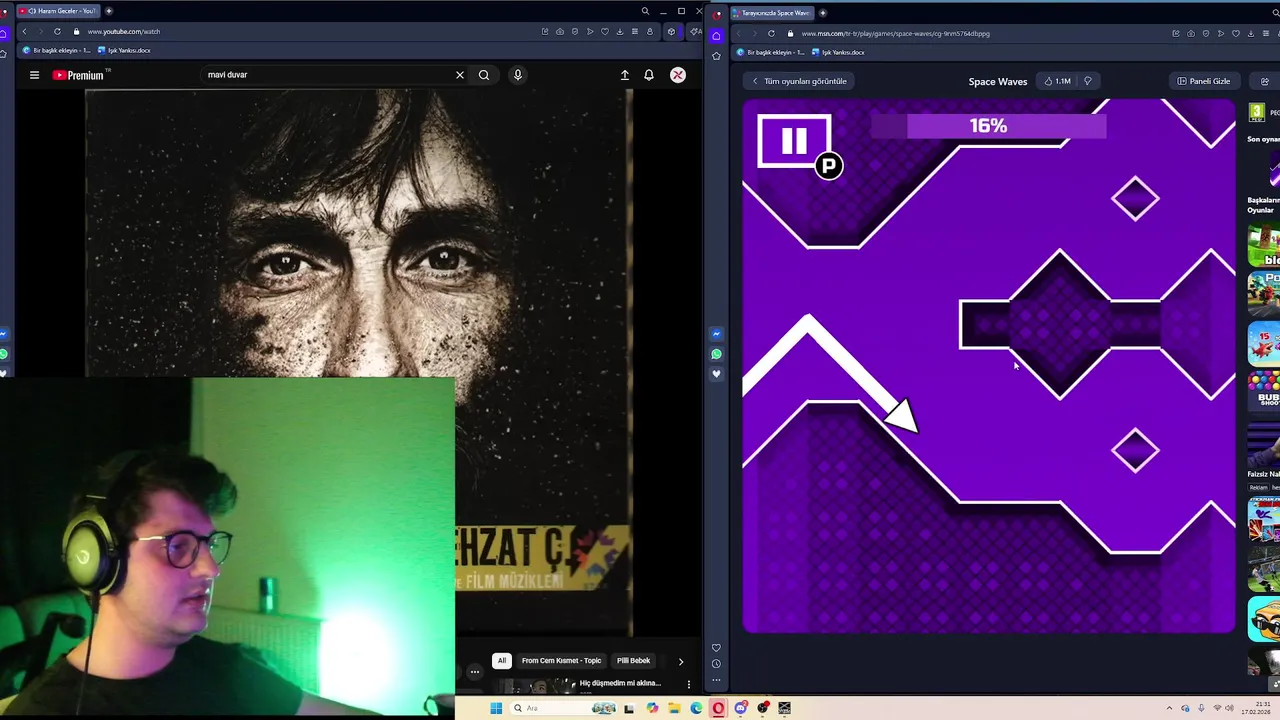Open Messenger in middle Opera sidebar

716,334
